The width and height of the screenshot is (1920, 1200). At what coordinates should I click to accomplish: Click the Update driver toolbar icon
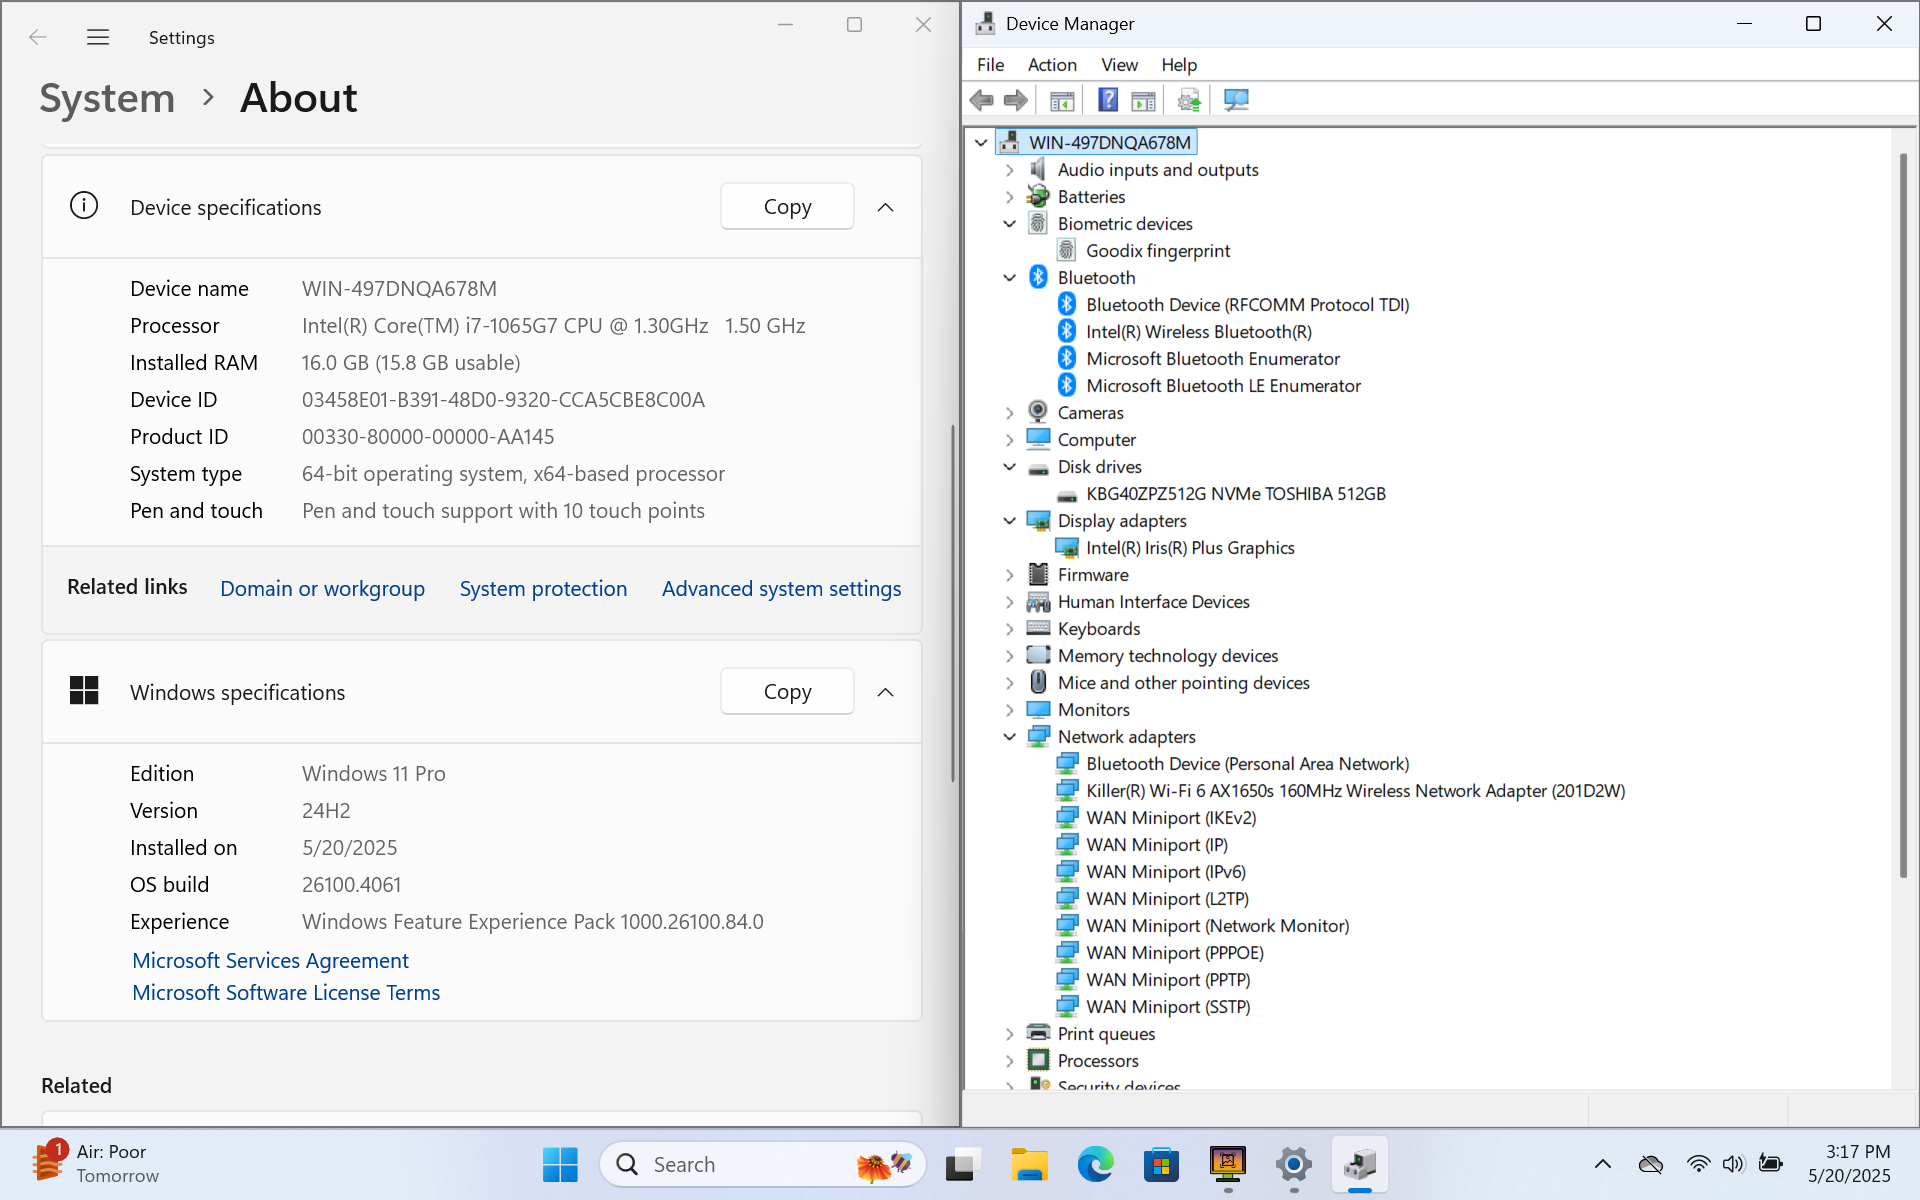pyautogui.click(x=1189, y=100)
